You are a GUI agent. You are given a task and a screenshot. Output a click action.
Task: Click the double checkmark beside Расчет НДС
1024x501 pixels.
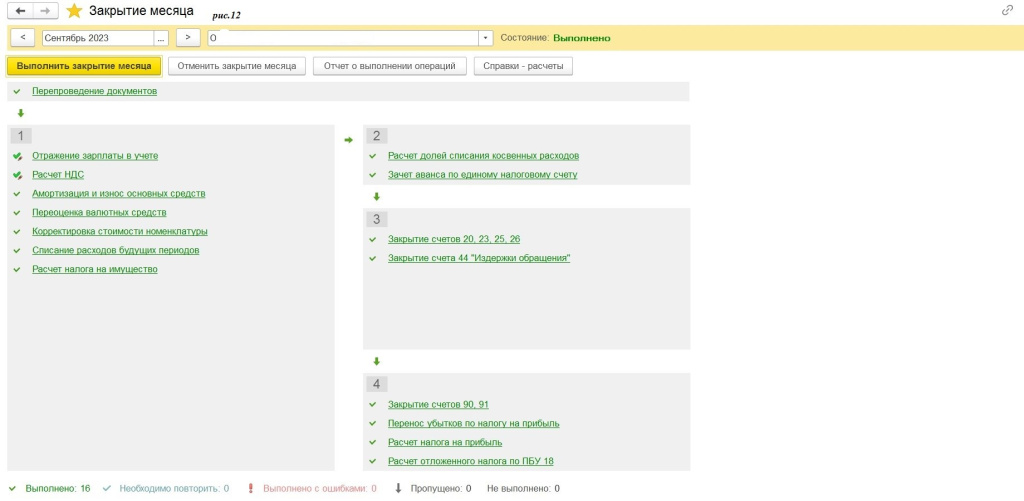pos(17,175)
